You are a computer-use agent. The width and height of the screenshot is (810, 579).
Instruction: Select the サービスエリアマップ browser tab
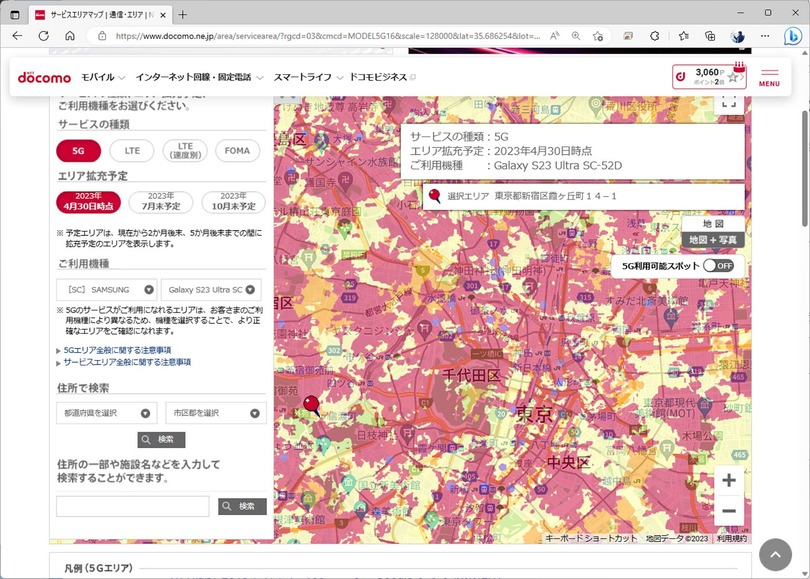[x=101, y=15]
